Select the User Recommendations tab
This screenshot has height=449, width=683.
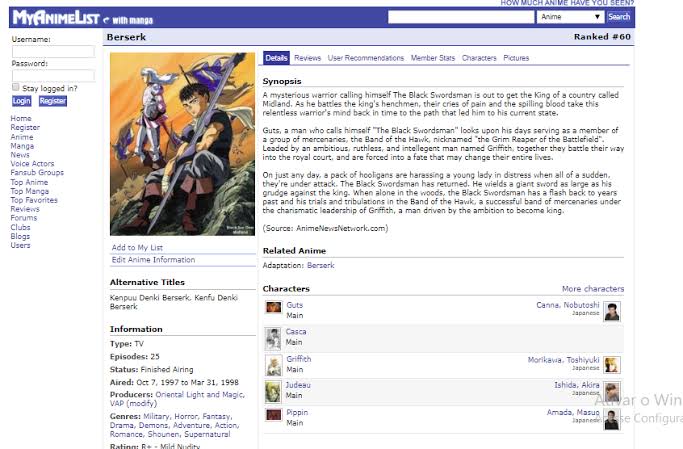point(366,58)
